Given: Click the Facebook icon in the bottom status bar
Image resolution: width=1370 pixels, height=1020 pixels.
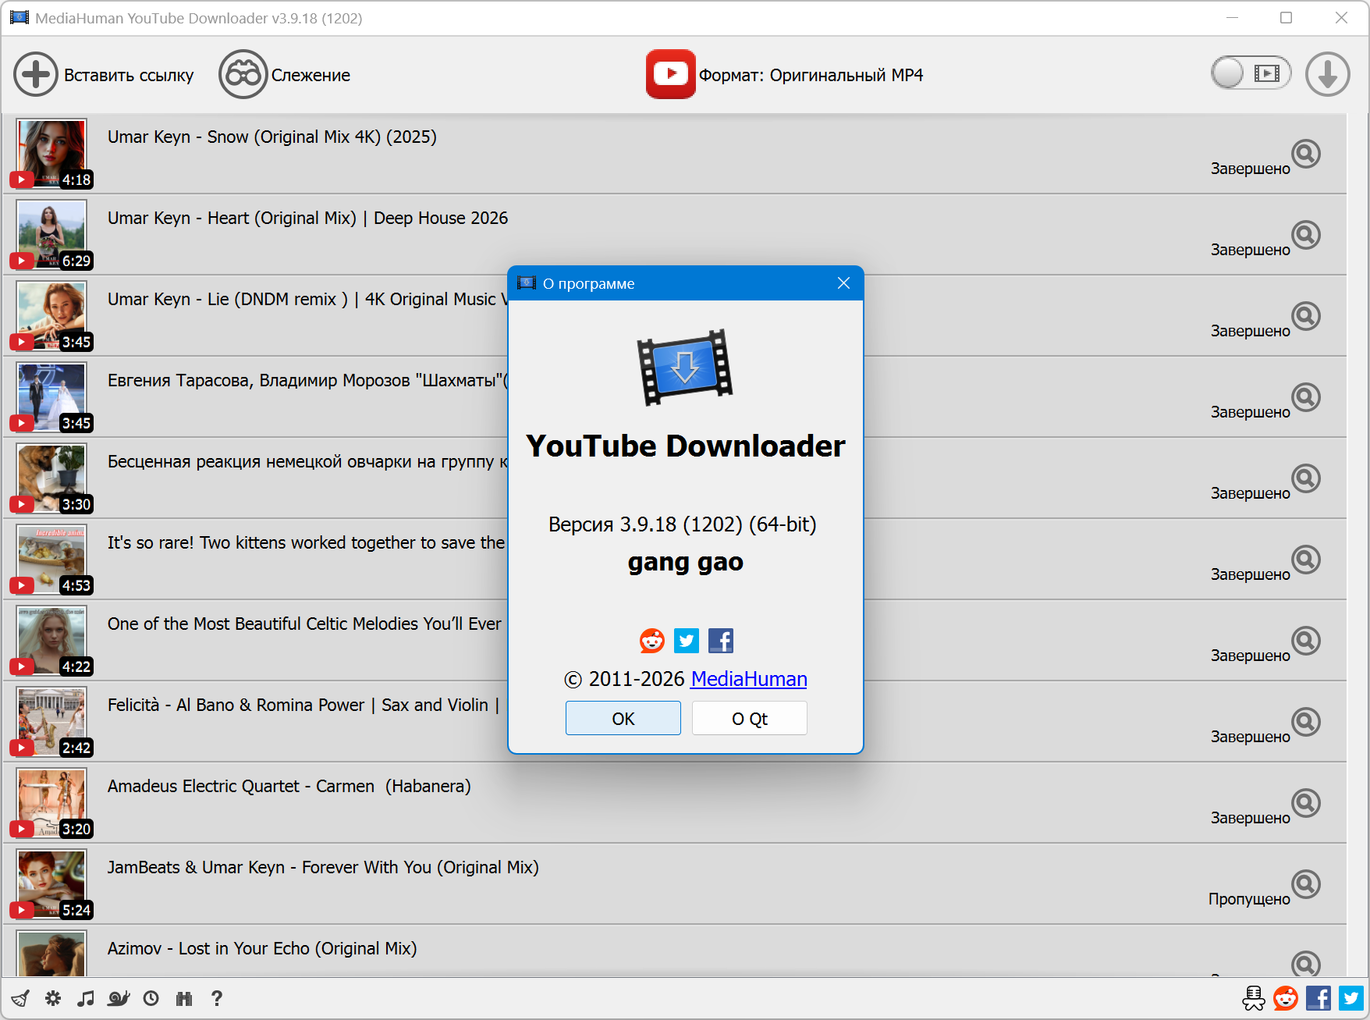Looking at the screenshot, I should pos(1318,998).
